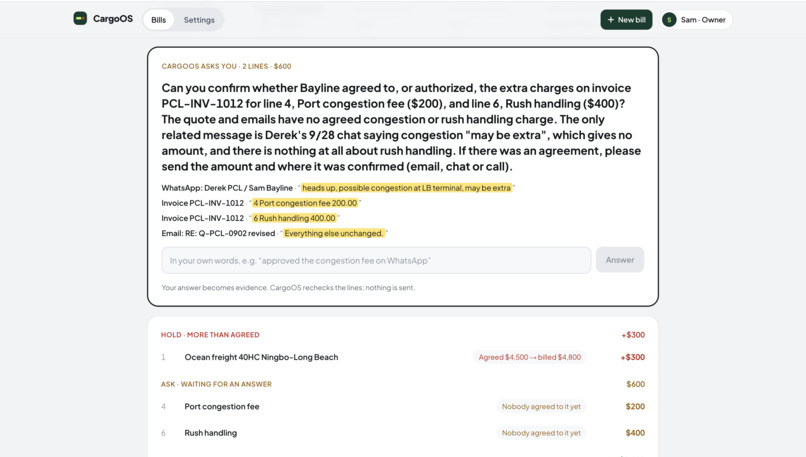Click the 'CARGOOS ASKS YOU · 2 LINES · $600' label
The width and height of the screenshot is (806, 457).
(x=226, y=66)
